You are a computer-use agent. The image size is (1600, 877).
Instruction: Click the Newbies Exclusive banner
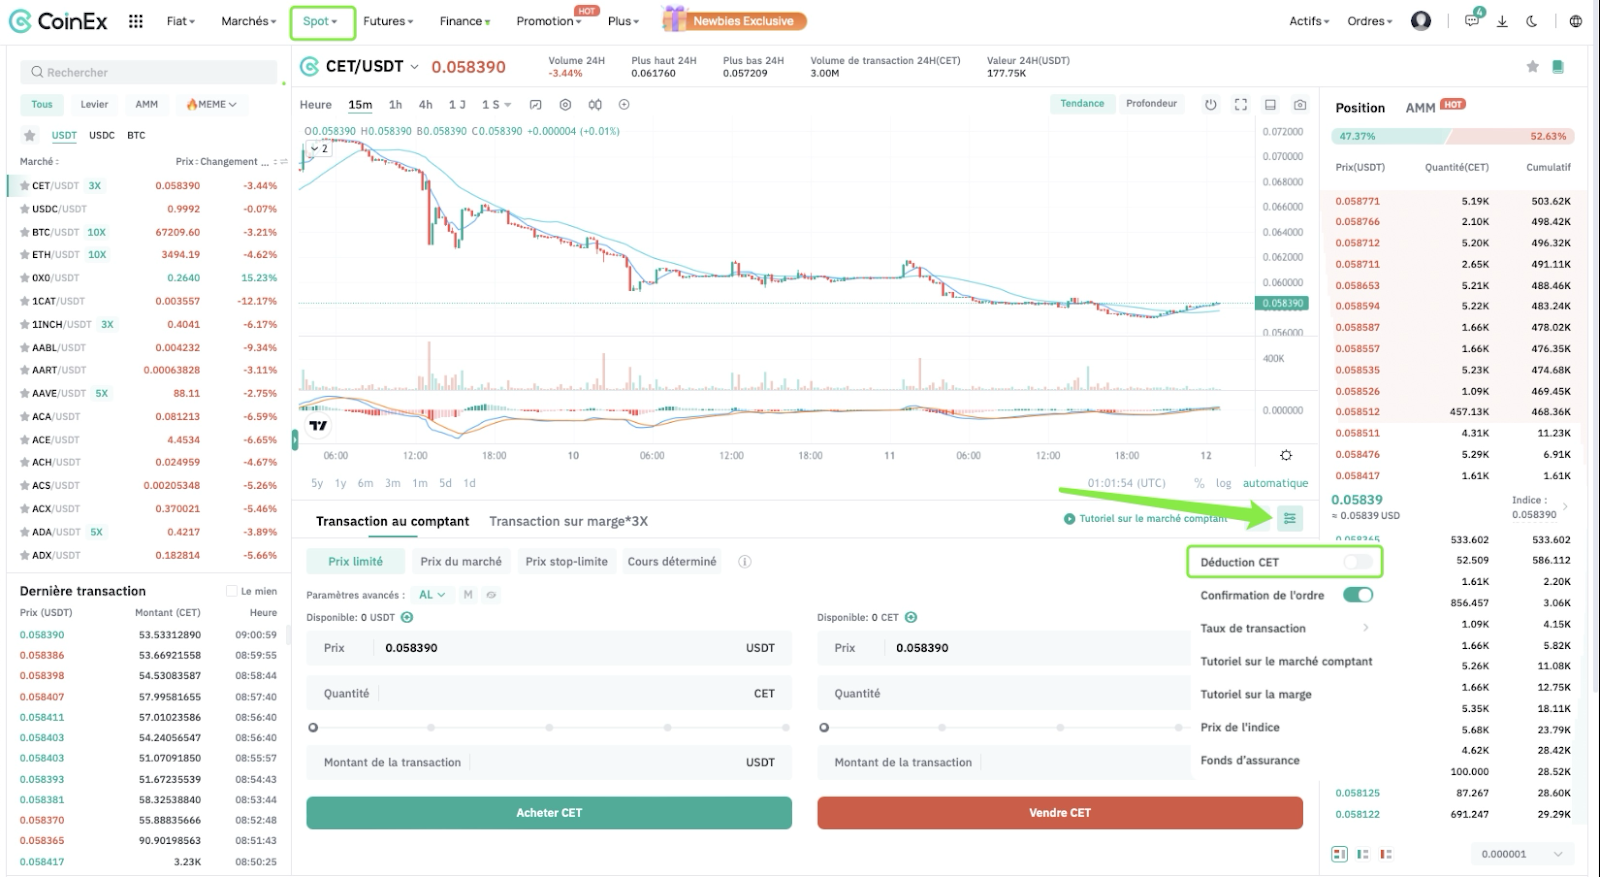pyautogui.click(x=735, y=20)
